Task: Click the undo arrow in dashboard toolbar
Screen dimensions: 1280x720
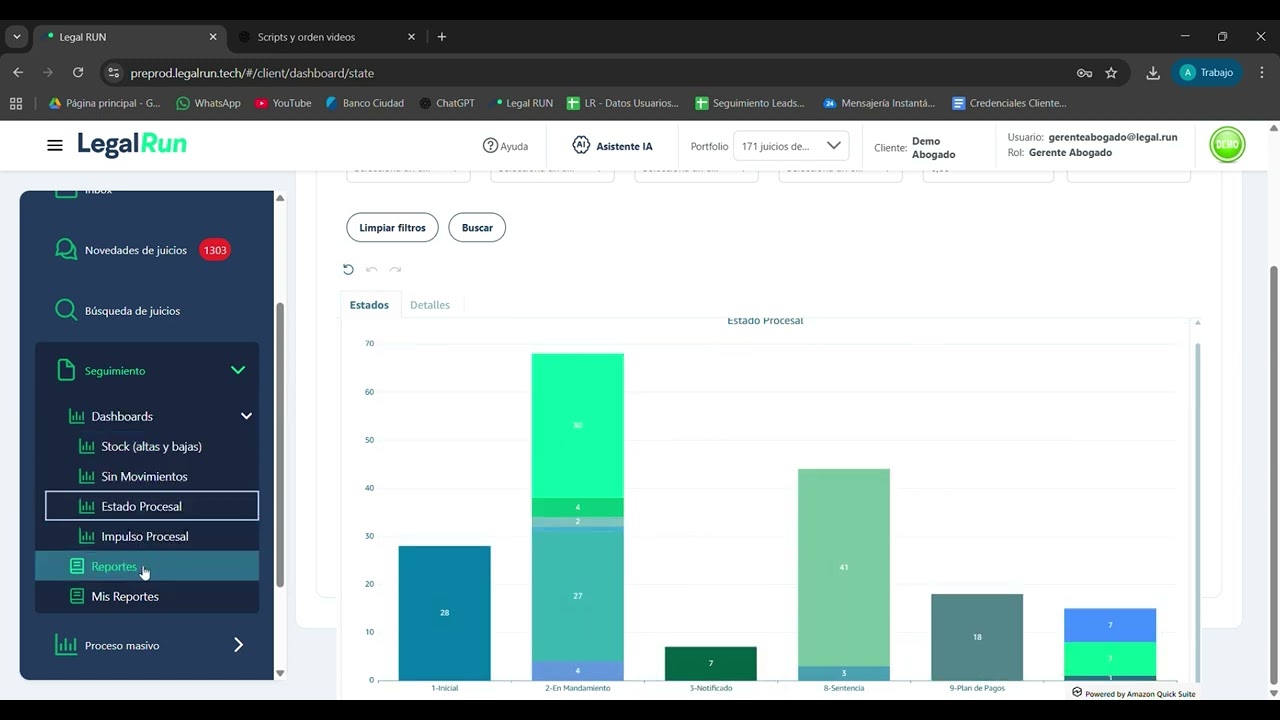Action: [372, 269]
